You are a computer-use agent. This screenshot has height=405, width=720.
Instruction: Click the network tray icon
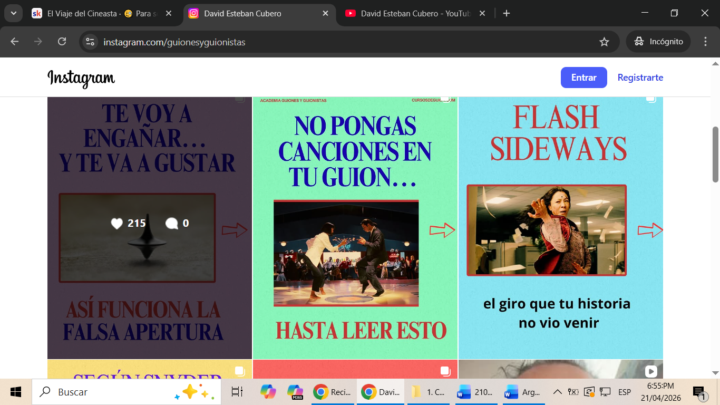605,392
